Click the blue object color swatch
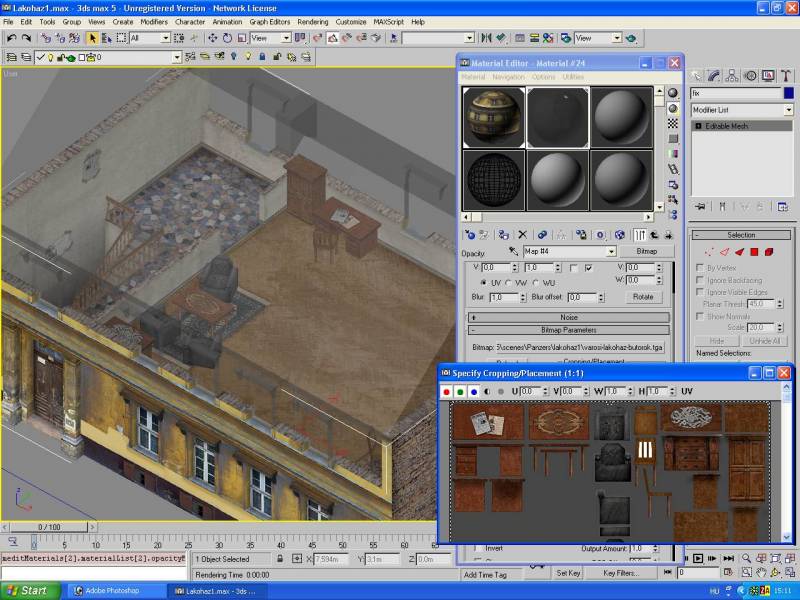800x600 pixels. click(x=788, y=93)
